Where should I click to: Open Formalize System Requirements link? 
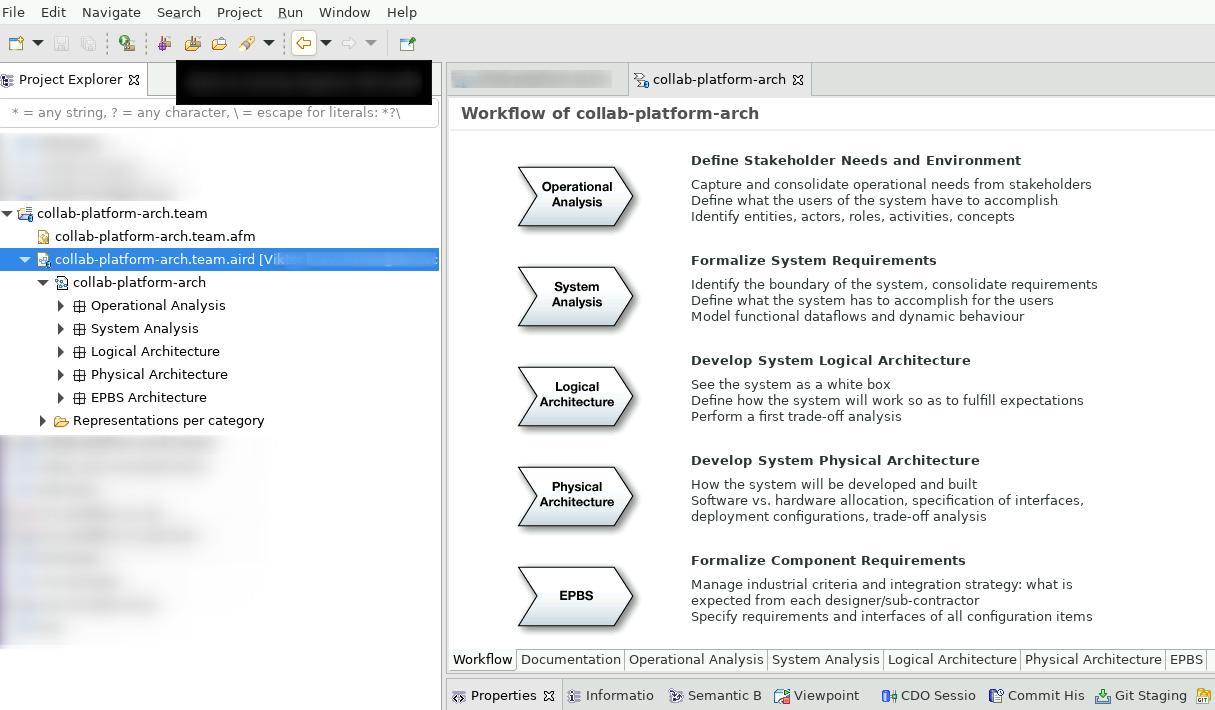tap(812, 260)
